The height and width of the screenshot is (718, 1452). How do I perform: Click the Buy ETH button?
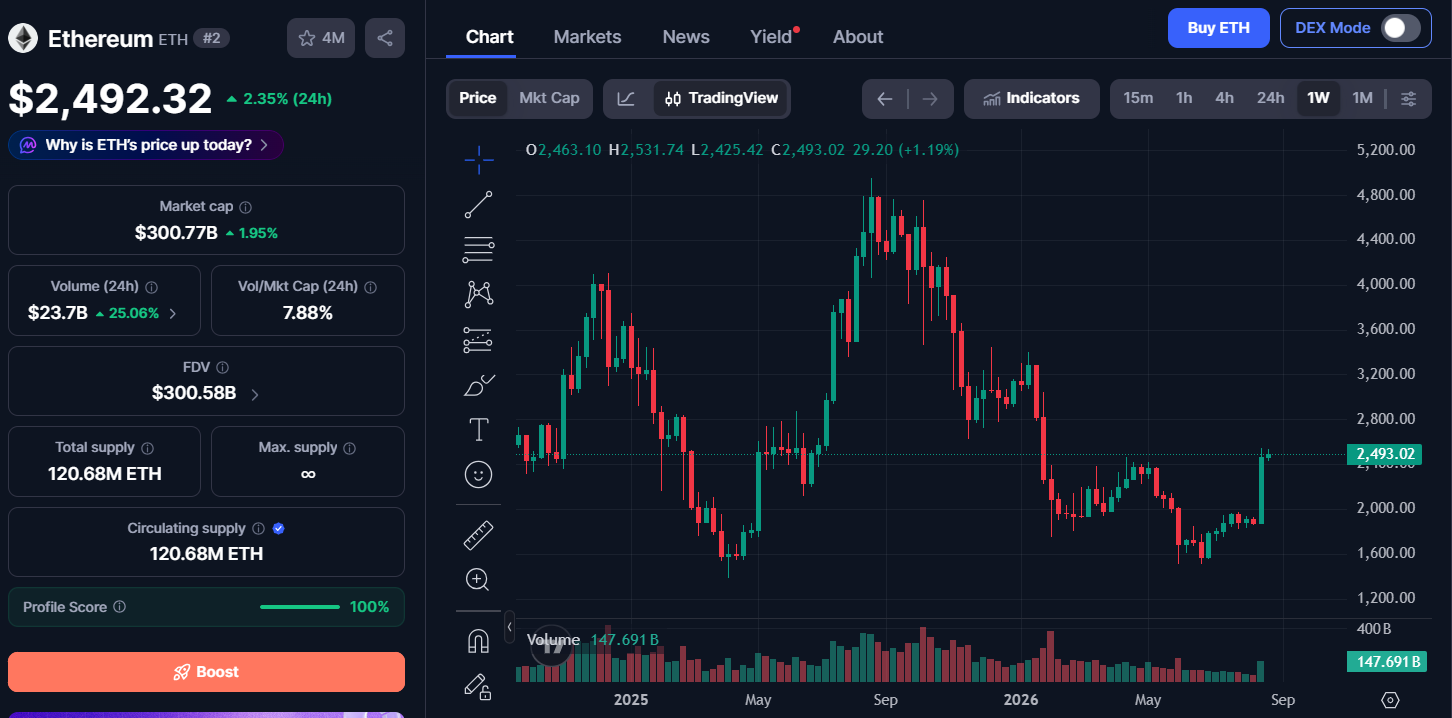pyautogui.click(x=1218, y=28)
